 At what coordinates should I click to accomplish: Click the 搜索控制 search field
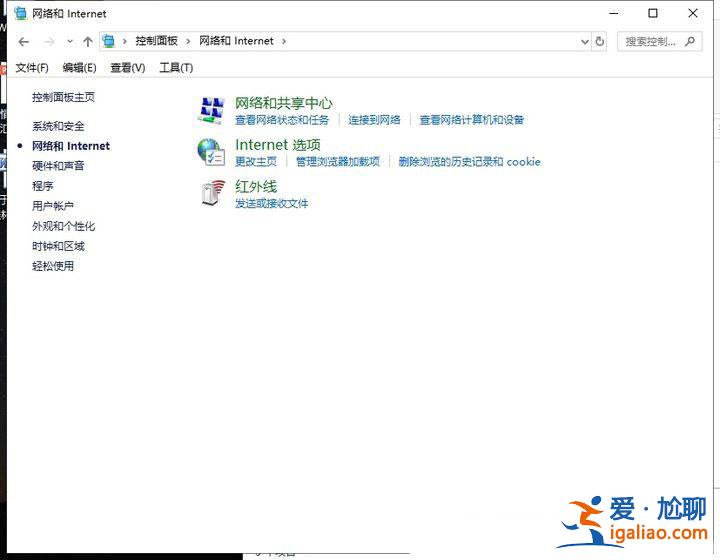[659, 41]
